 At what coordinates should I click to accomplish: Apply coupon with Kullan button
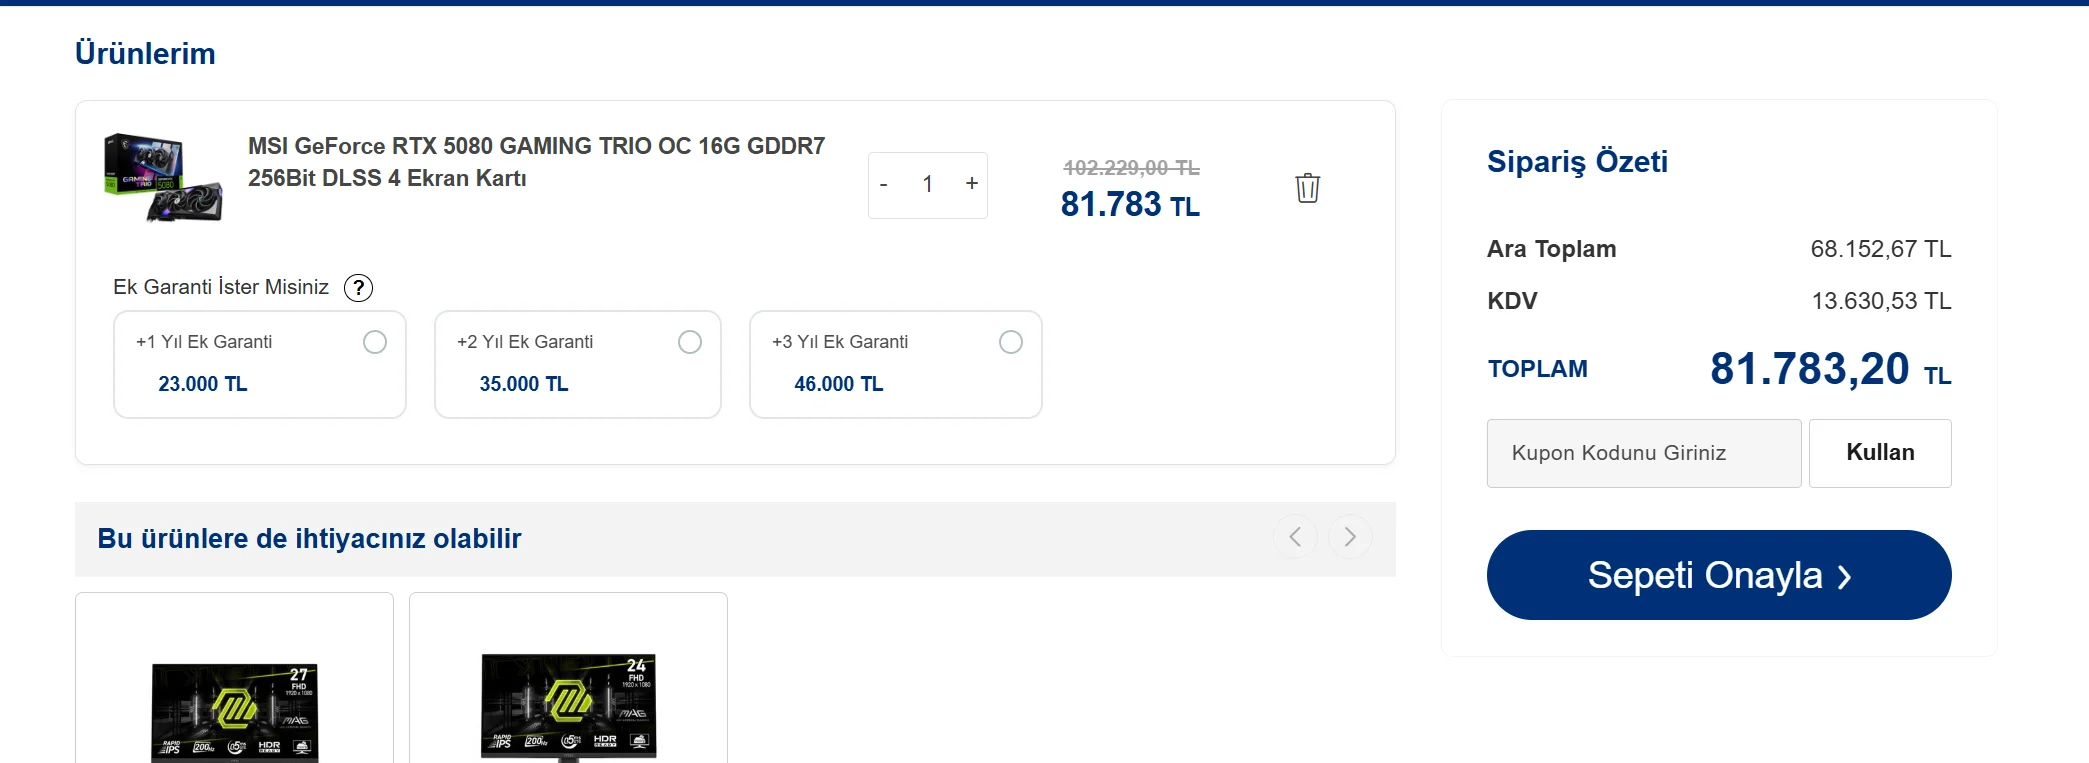(x=1880, y=453)
